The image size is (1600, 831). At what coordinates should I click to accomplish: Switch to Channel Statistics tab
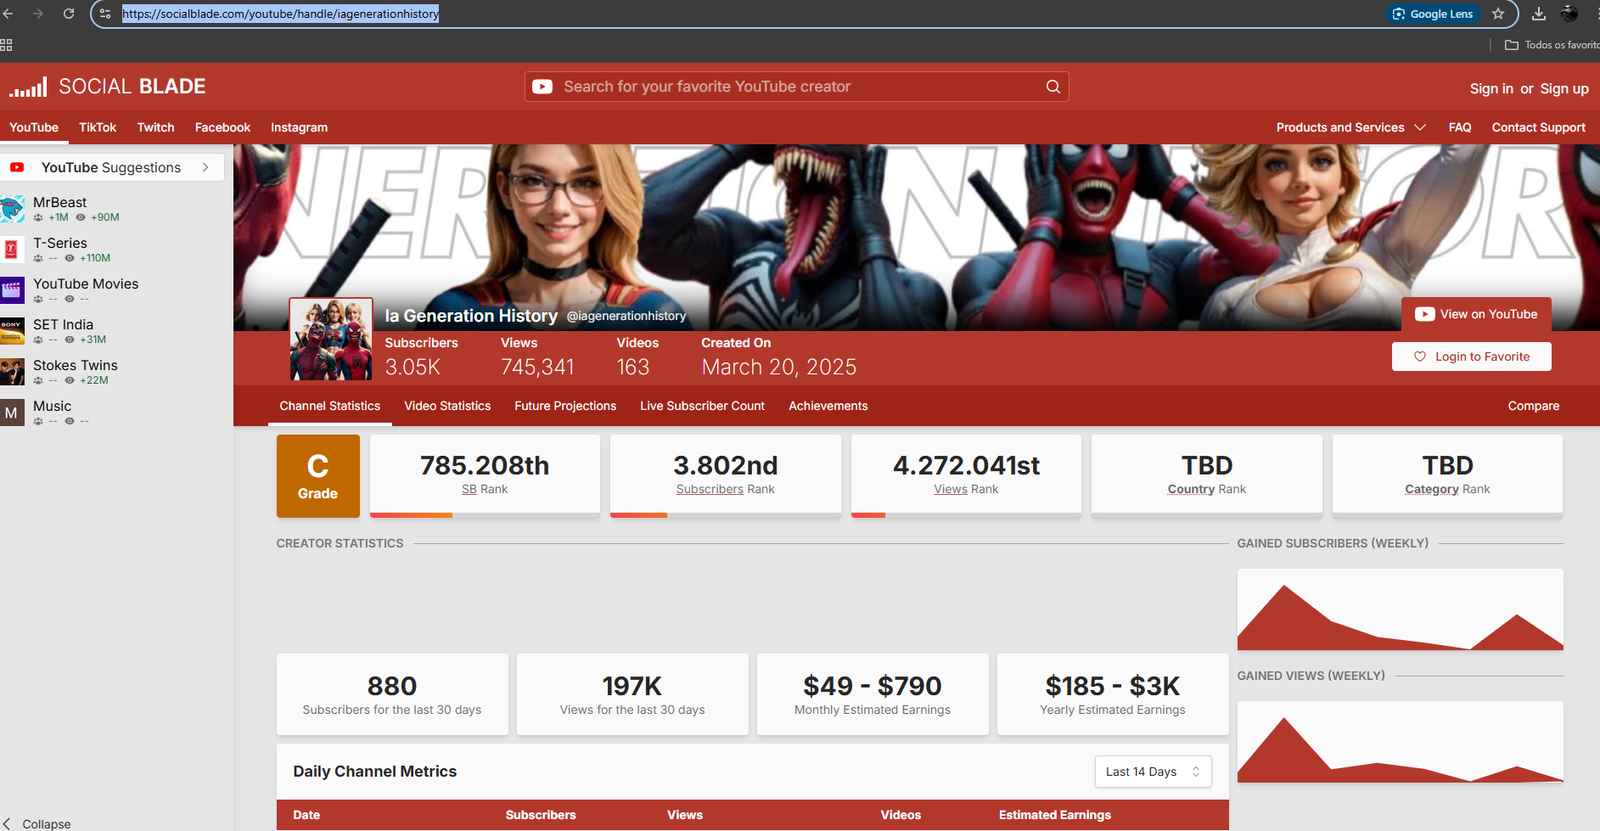[x=330, y=406]
